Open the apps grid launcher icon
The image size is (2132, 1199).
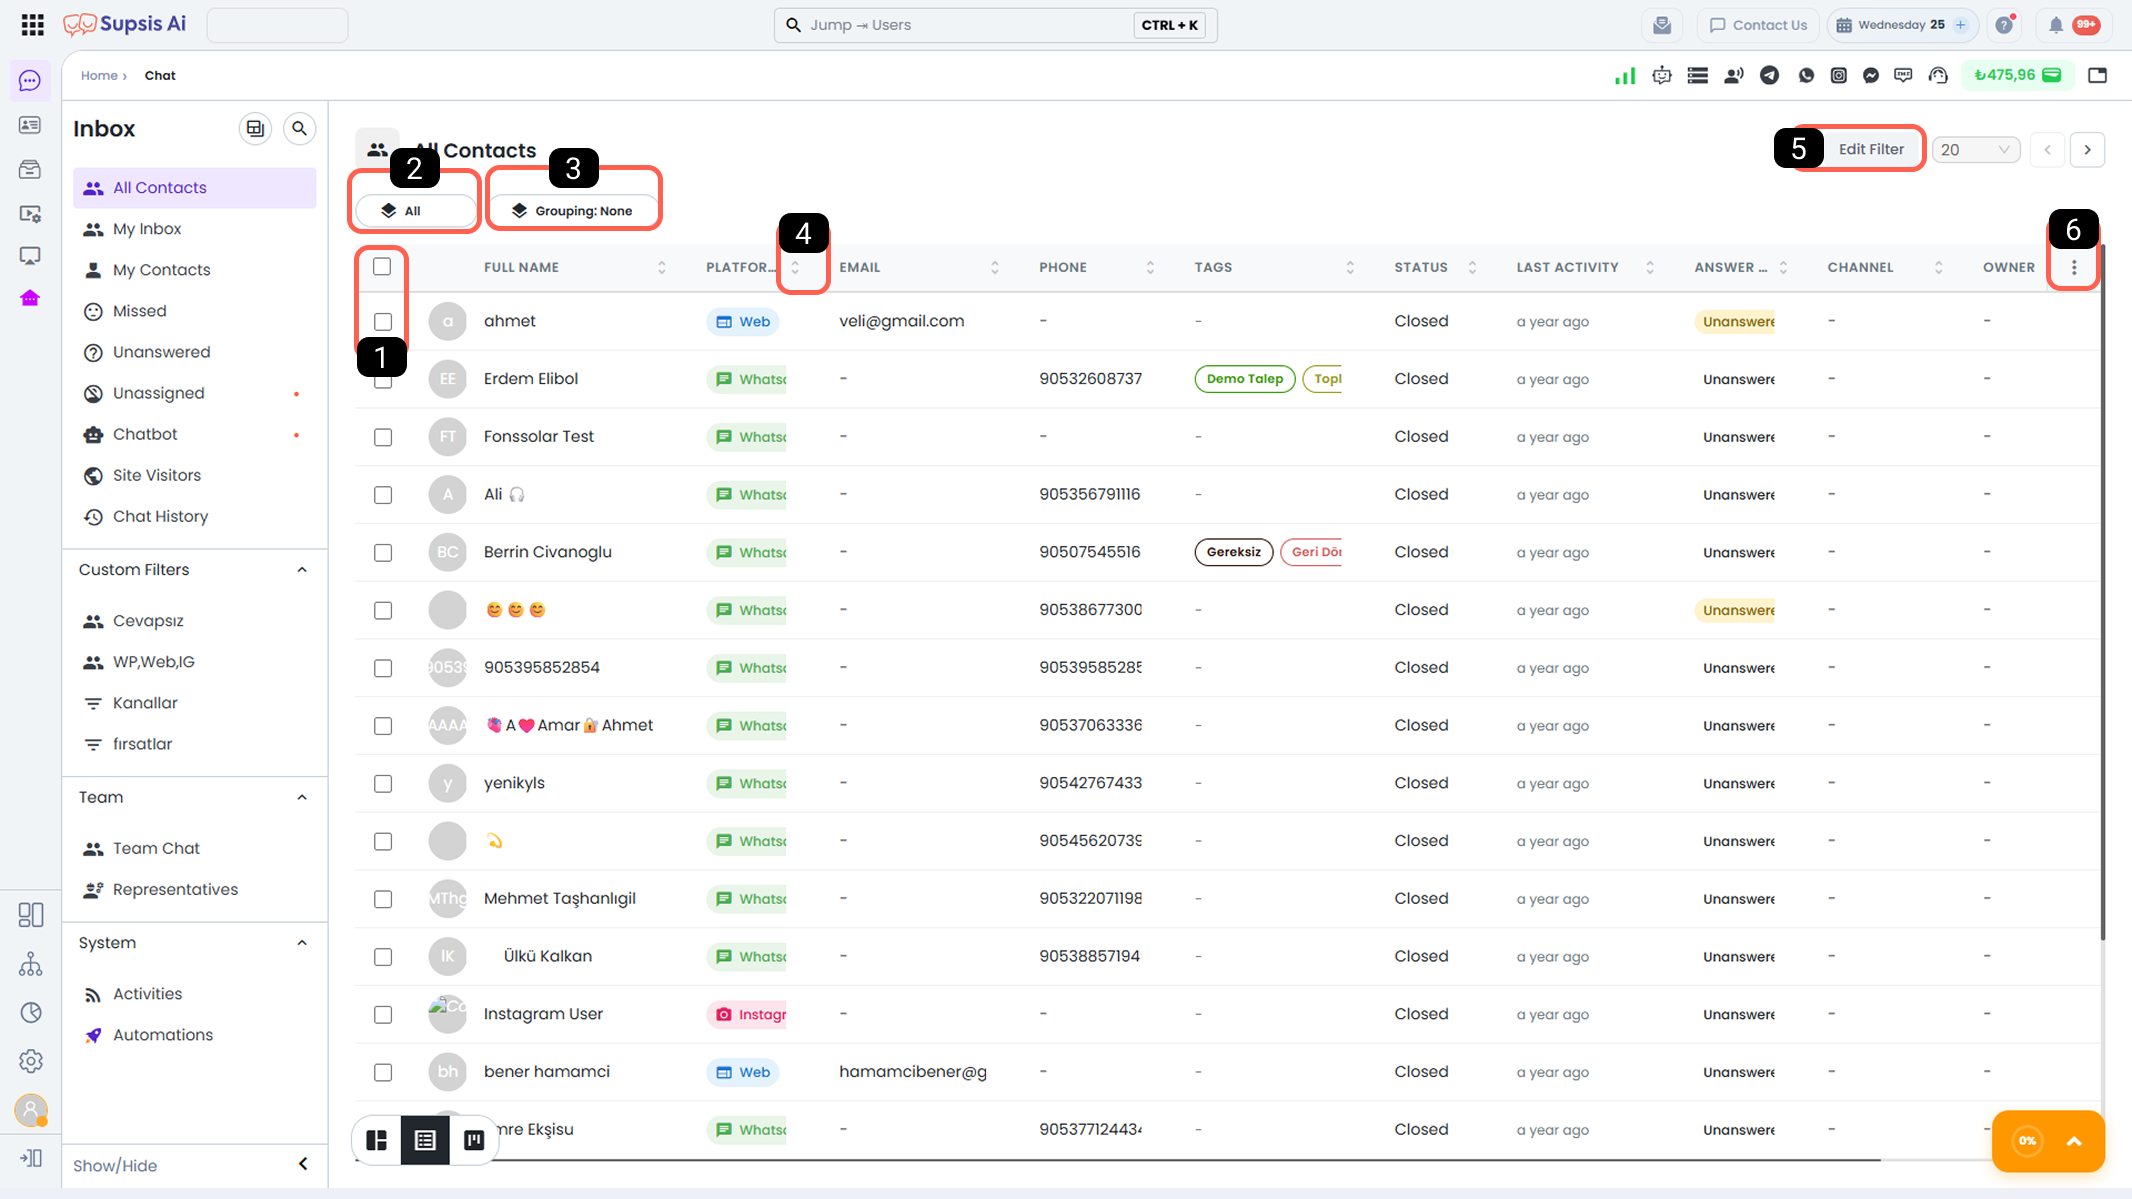tap(32, 25)
